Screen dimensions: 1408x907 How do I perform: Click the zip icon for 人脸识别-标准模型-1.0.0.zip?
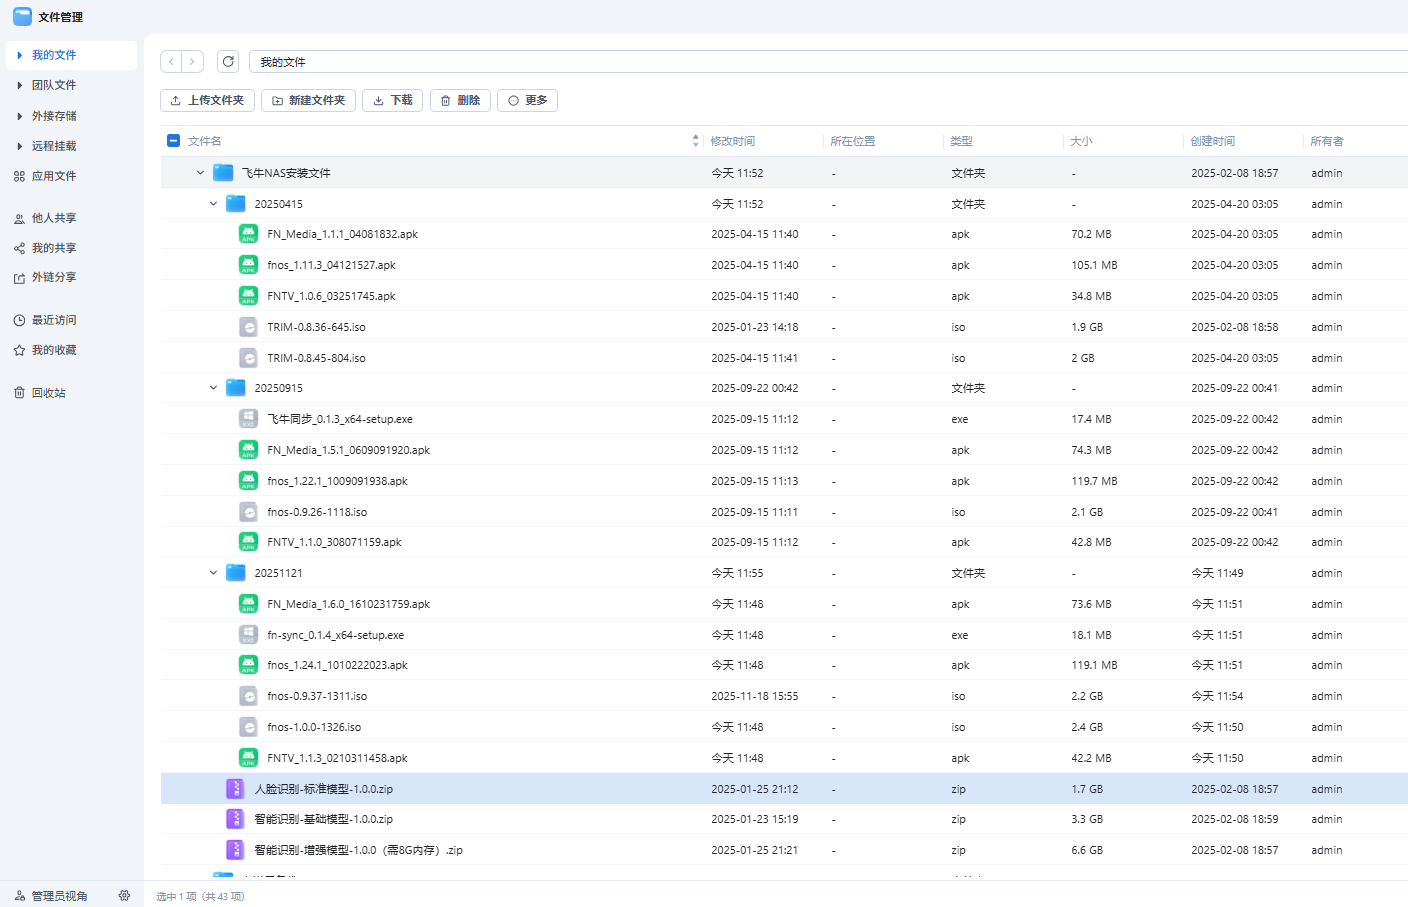click(x=235, y=789)
